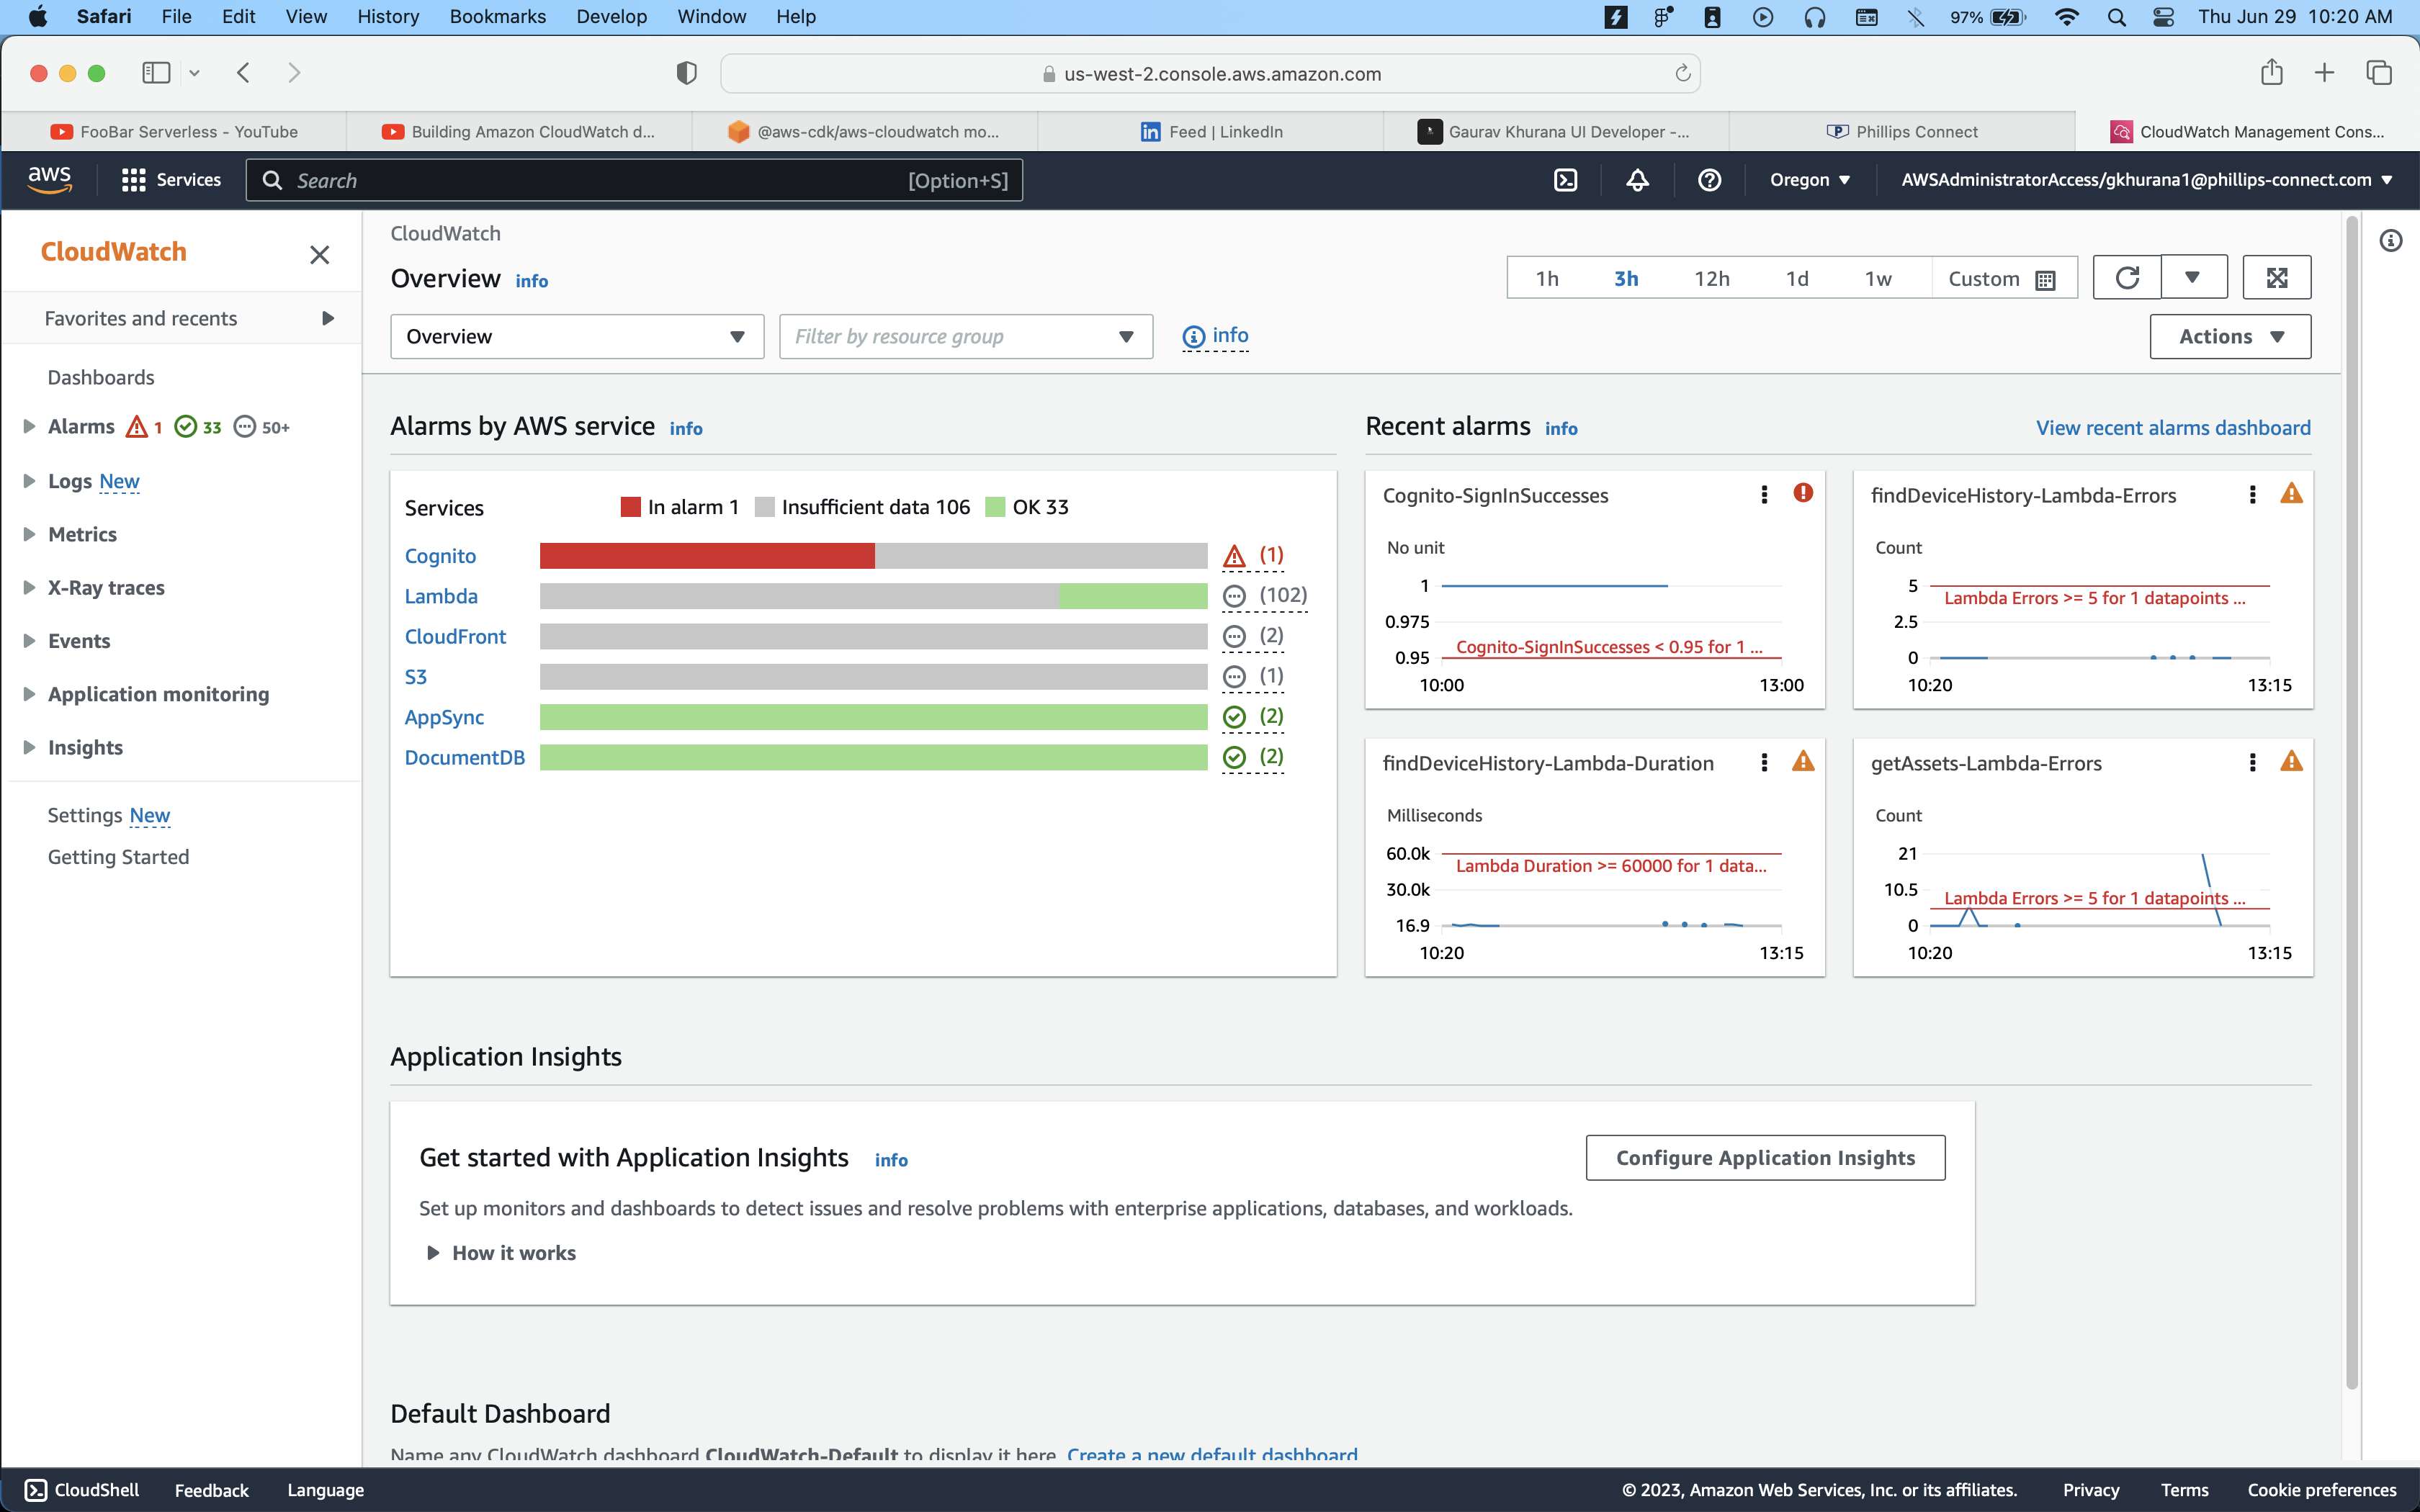Screen dimensions: 2420x1512
Task: Close the CloudWatch sidebar with the X
Action: pos(319,255)
